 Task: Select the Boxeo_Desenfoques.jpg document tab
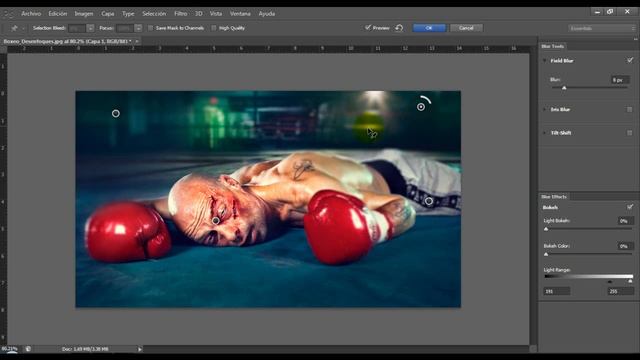[67, 41]
